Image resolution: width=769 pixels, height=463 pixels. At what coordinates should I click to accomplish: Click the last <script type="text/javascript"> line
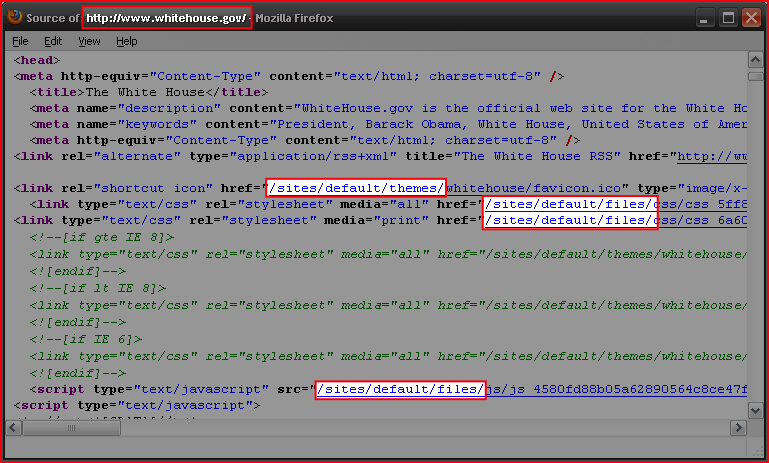coord(137,406)
